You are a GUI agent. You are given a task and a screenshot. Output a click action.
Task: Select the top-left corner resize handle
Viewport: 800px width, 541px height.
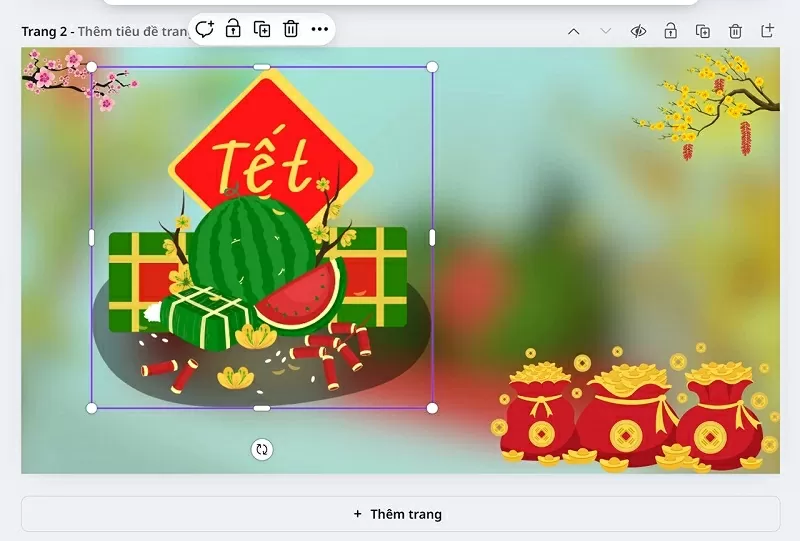point(91,67)
